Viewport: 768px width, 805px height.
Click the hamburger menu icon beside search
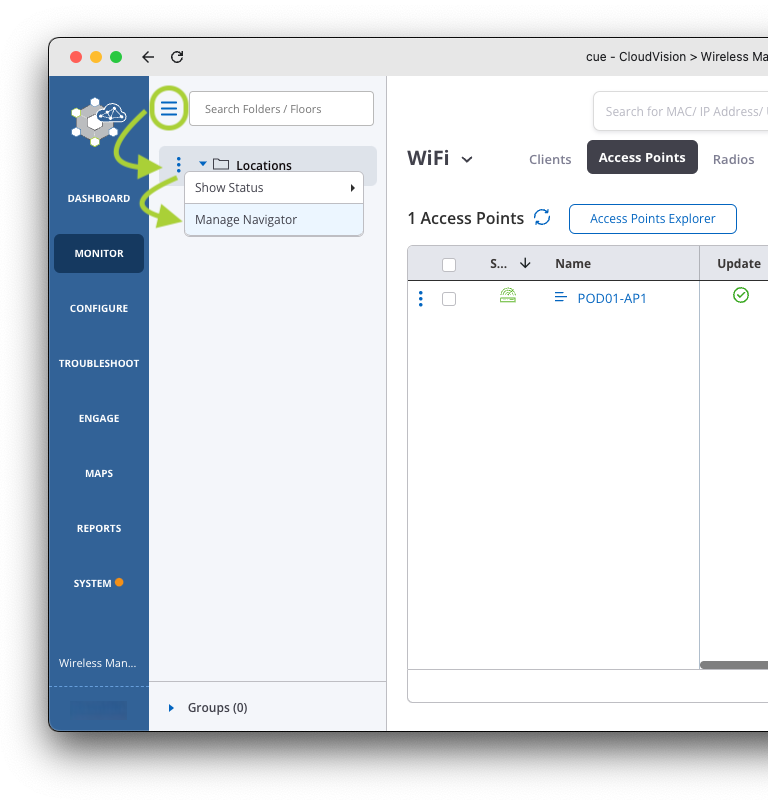[x=169, y=108]
